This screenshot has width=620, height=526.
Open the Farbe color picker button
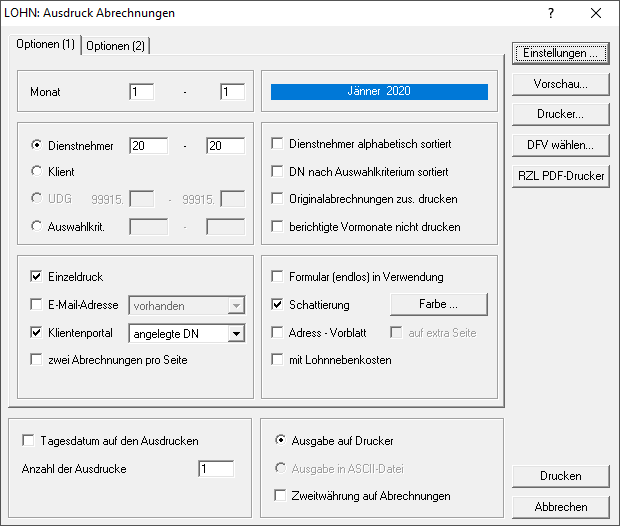pos(438,304)
